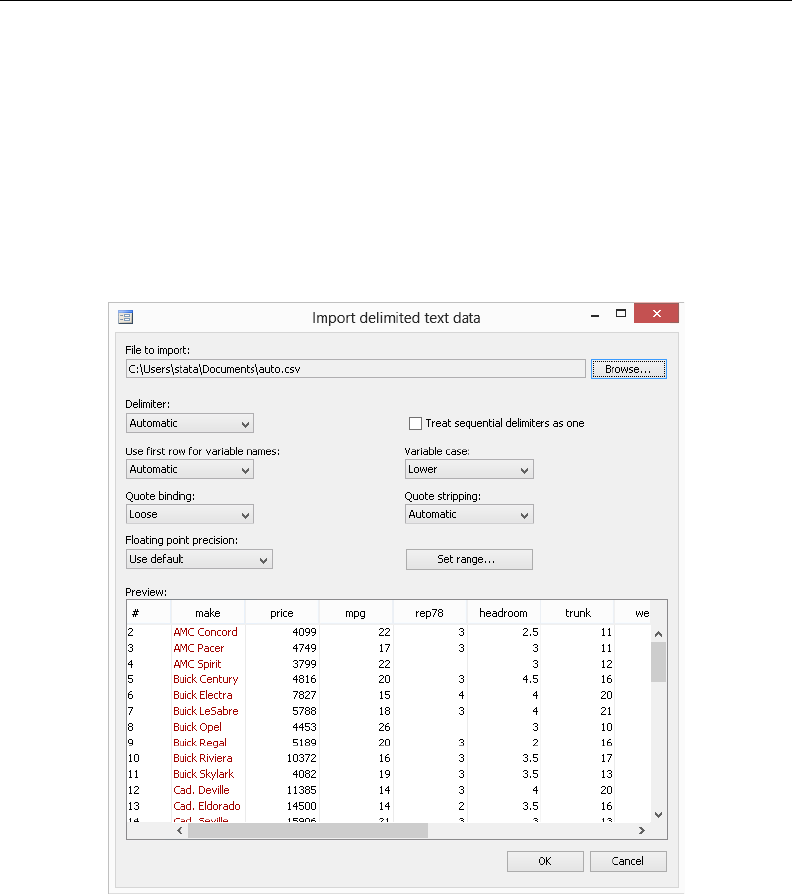Screen dimensions: 792x894
Task: Click the vertical scrollbar thumb in preview
Action: [x=658, y=662]
